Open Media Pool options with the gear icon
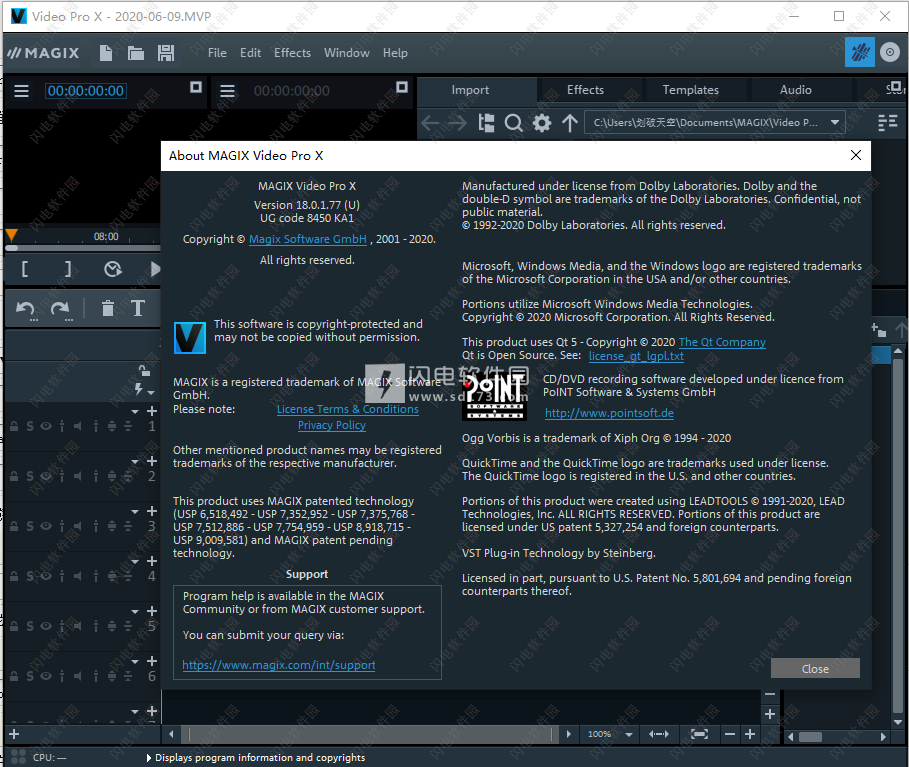The image size is (909, 767). tap(542, 123)
